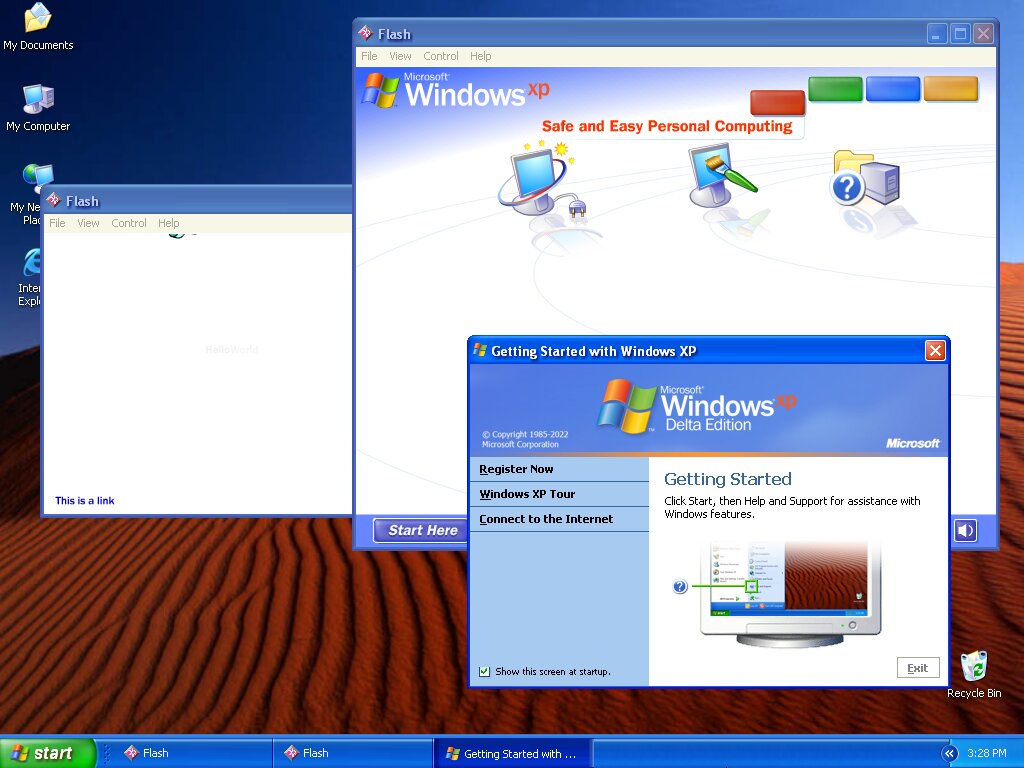Screen dimensions: 1024x768
Task: Click the monitor illustration thumbnail
Action: (x=790, y=593)
